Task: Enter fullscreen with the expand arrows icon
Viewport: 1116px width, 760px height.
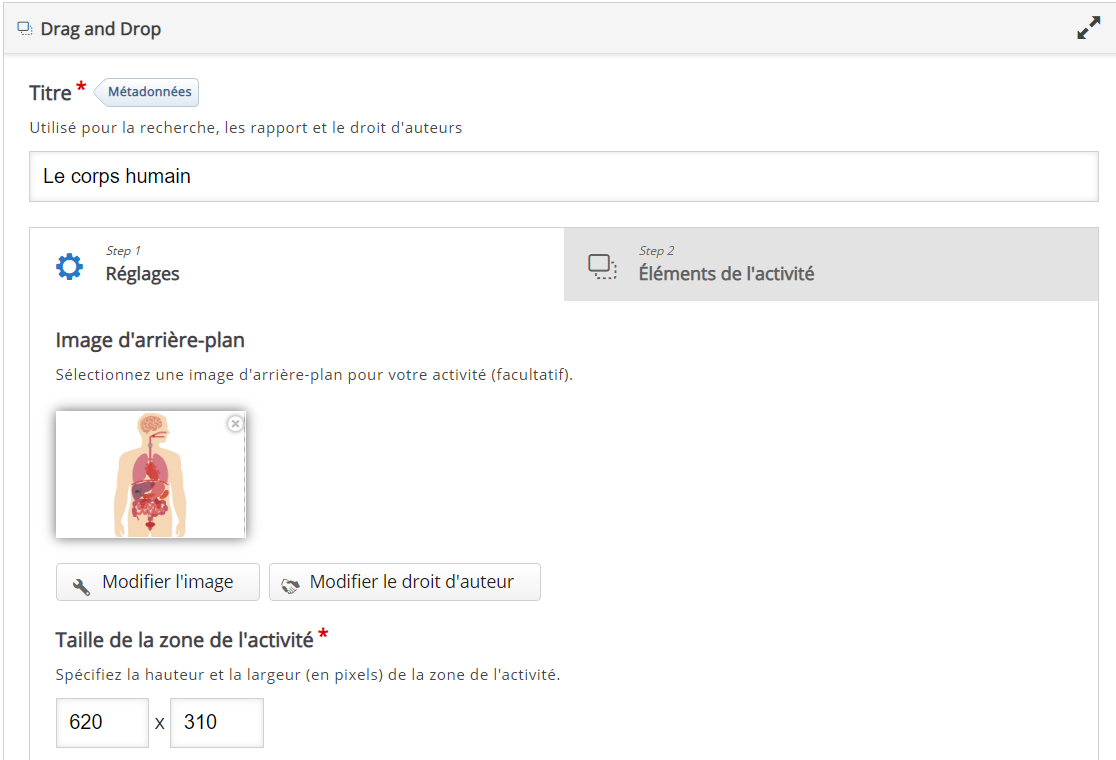Action: pyautogui.click(x=1088, y=29)
